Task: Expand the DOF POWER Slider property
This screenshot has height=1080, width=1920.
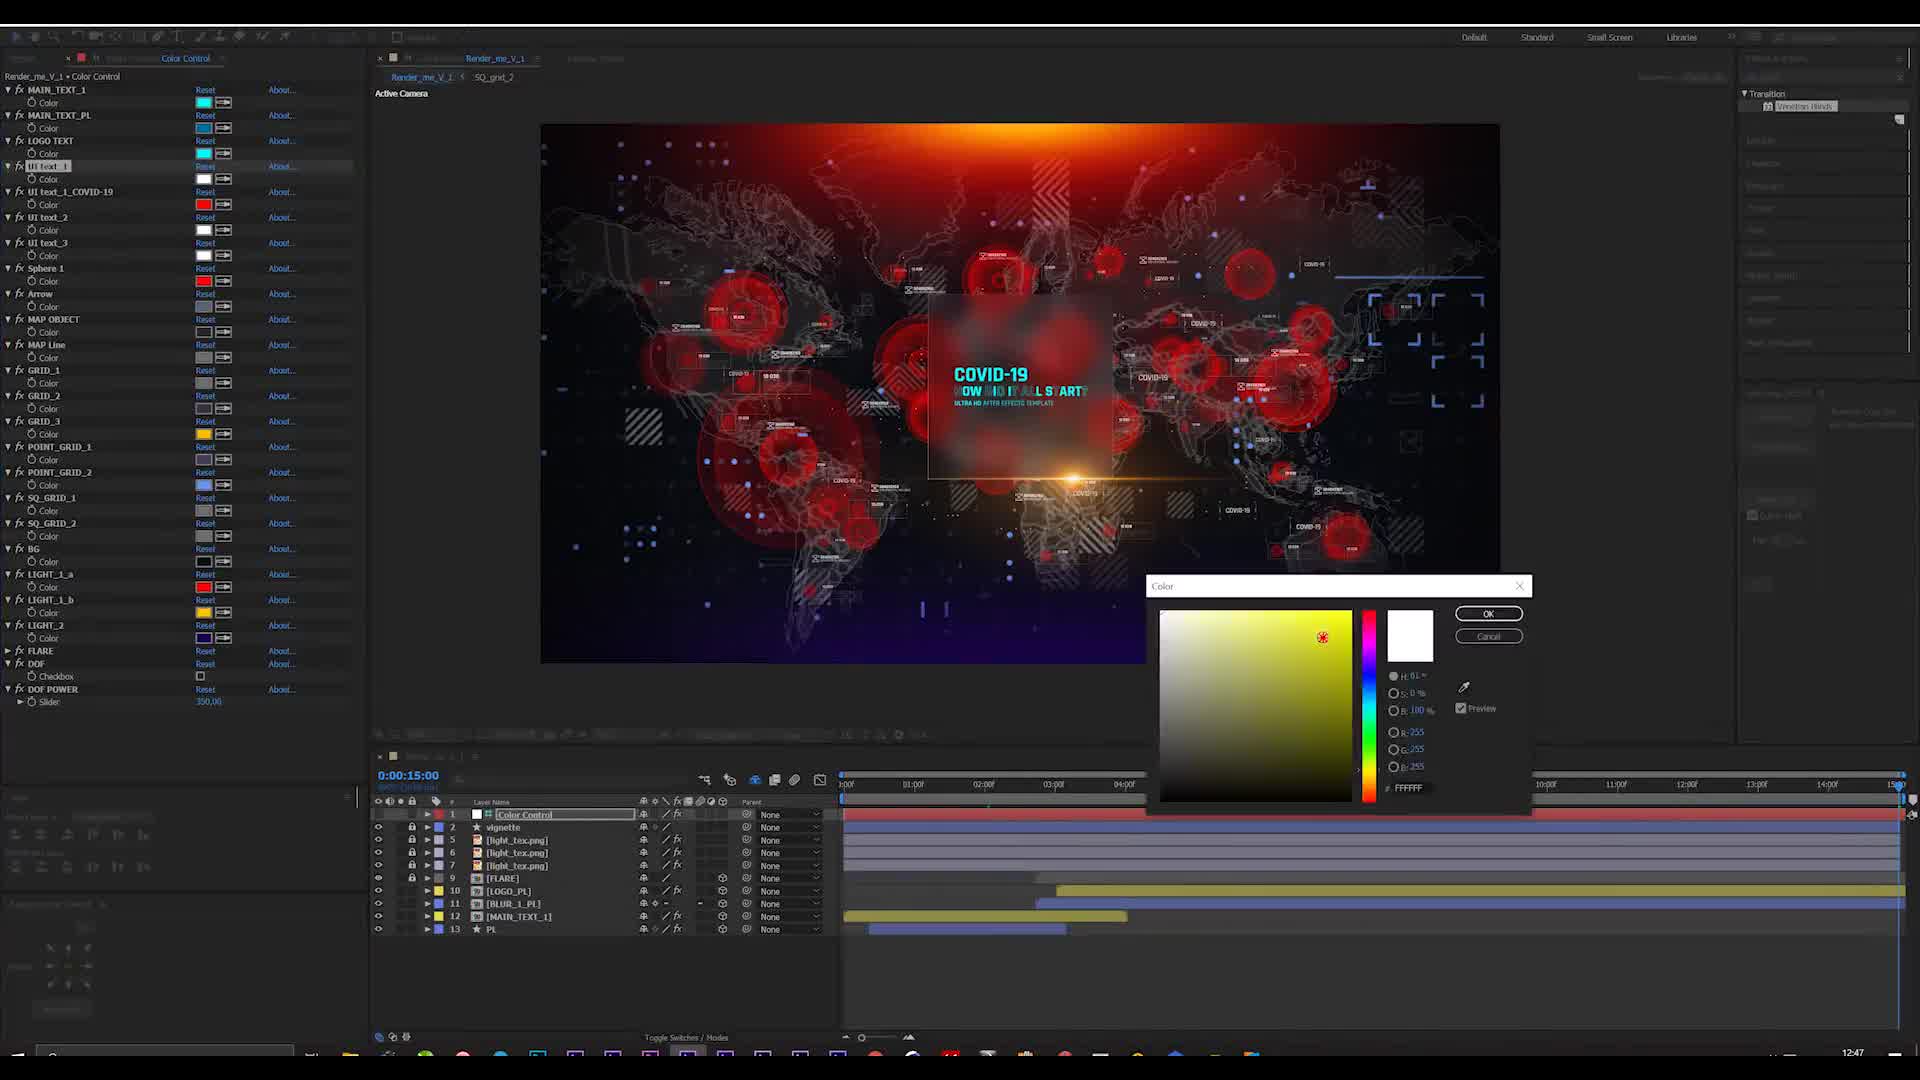Action: [20, 702]
